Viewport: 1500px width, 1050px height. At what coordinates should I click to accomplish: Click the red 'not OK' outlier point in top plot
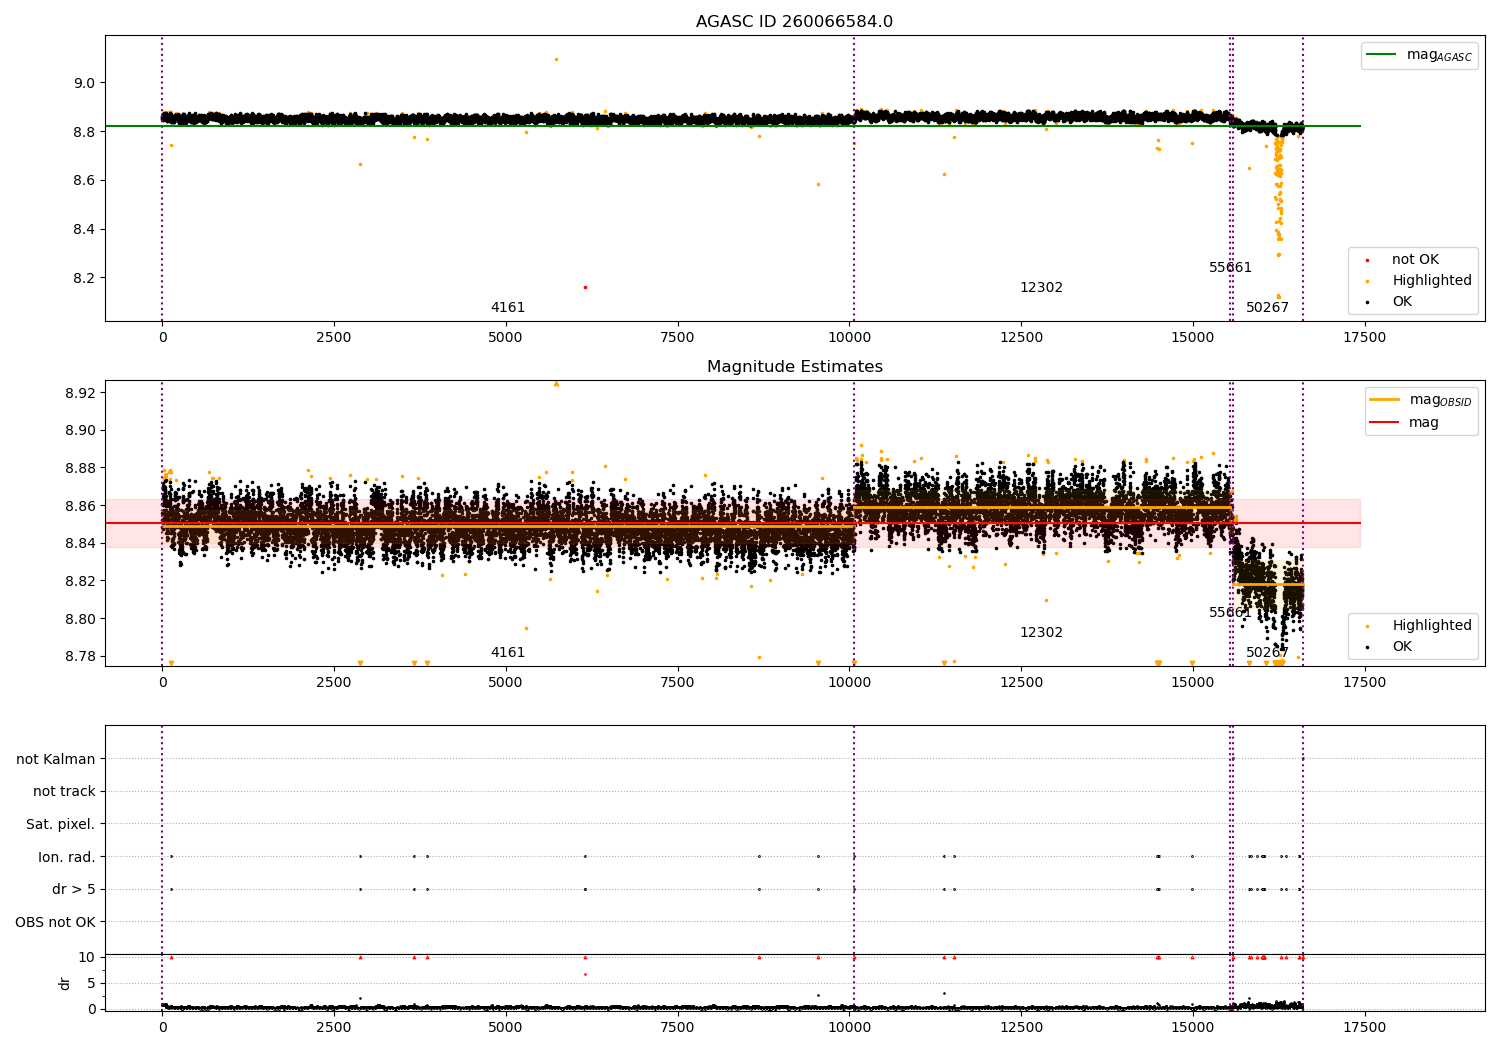[585, 287]
